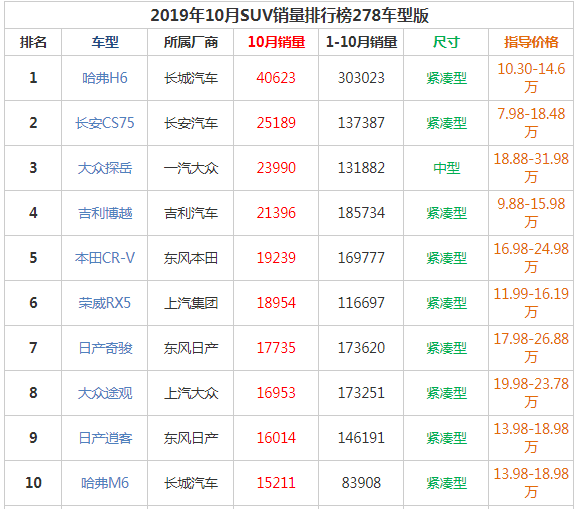Select October sales value 16014

point(276,438)
